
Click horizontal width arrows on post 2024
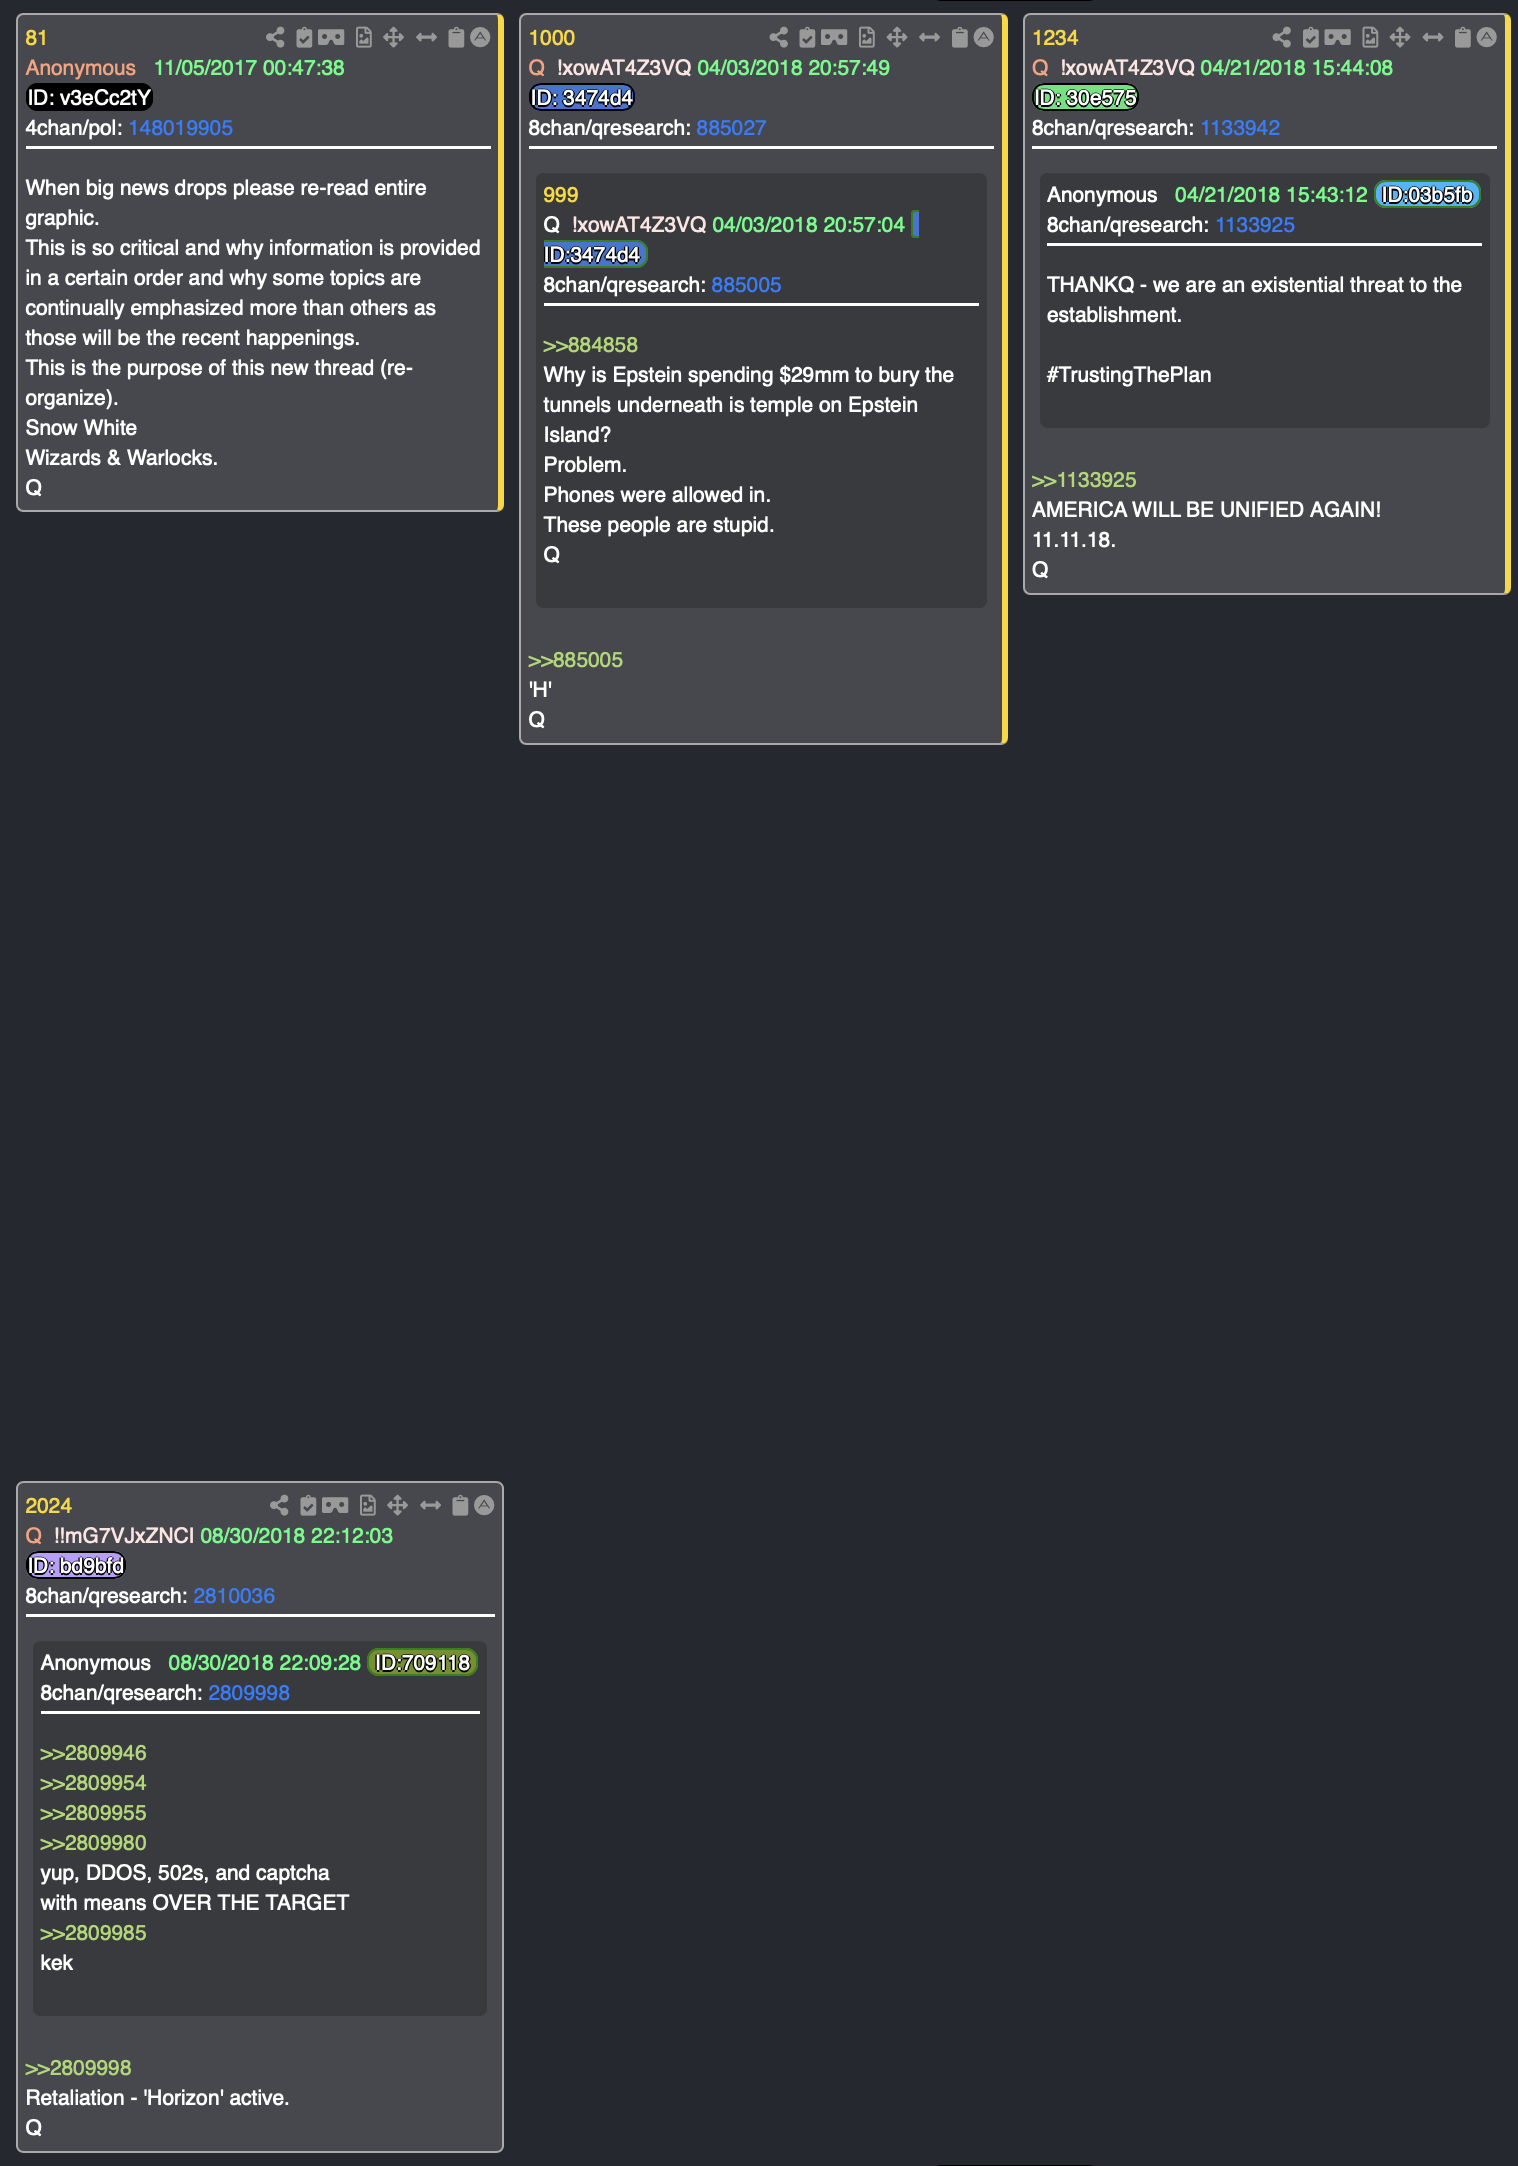[430, 1505]
